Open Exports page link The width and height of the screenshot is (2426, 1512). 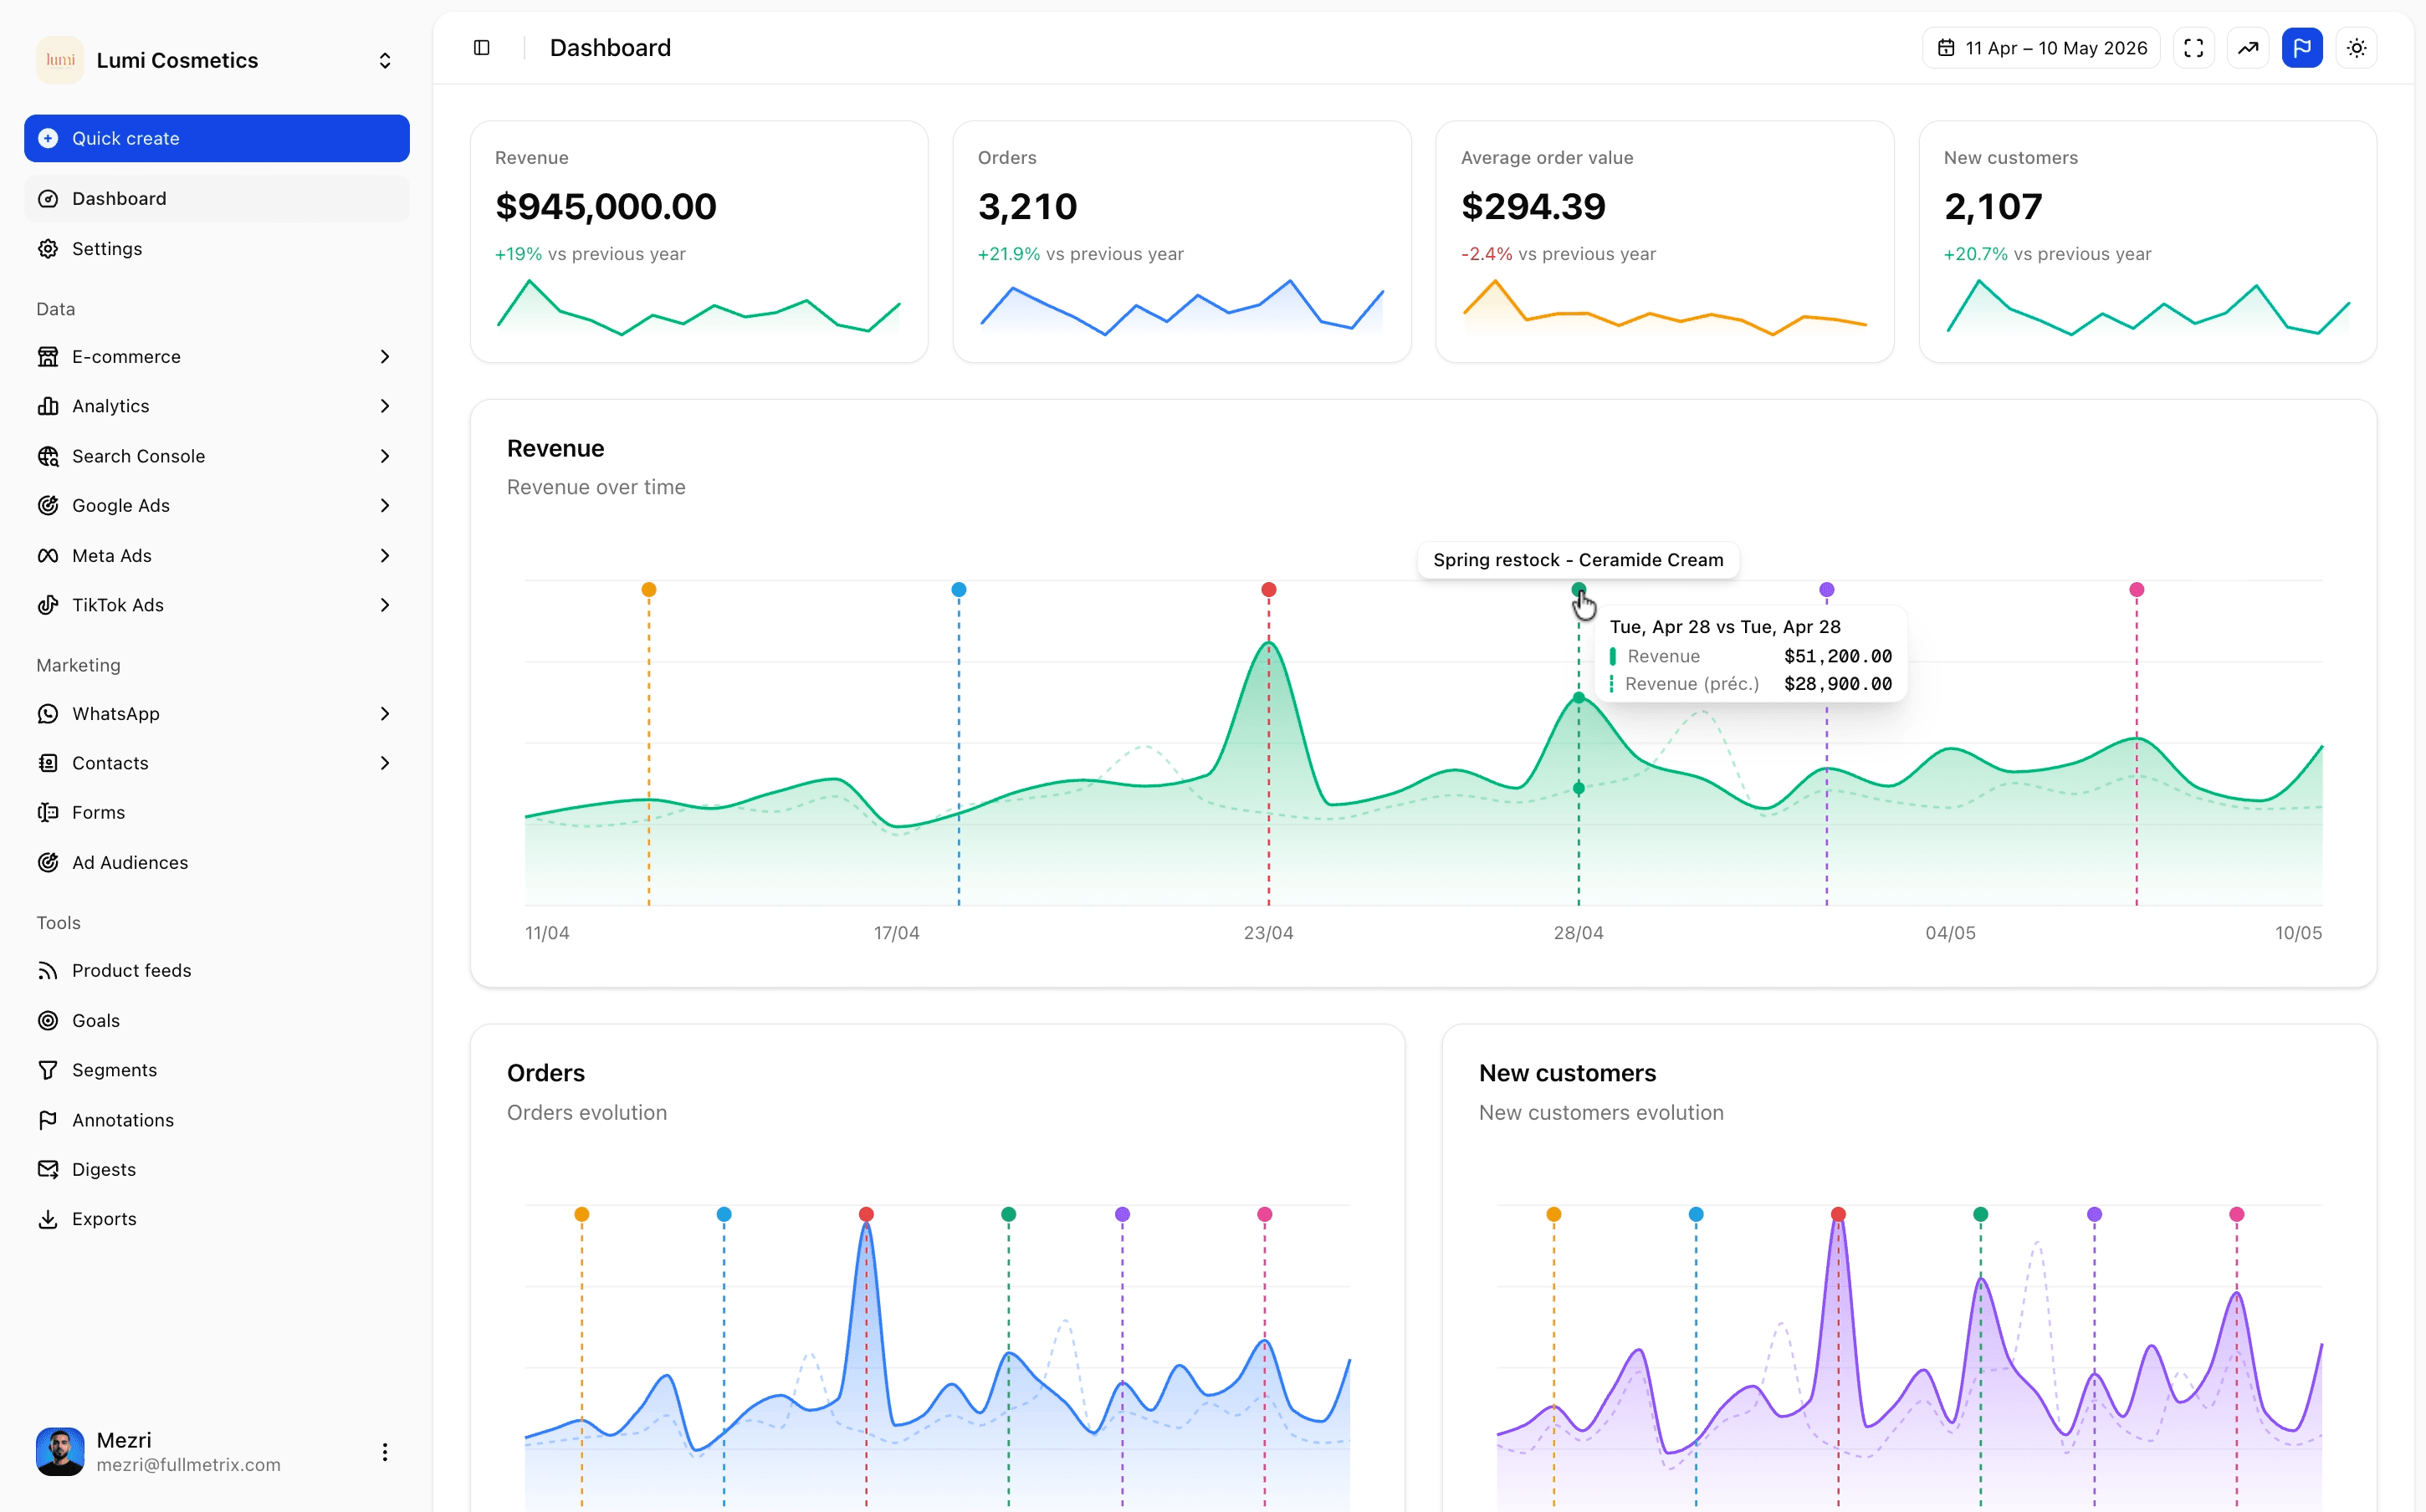tap(216, 1219)
